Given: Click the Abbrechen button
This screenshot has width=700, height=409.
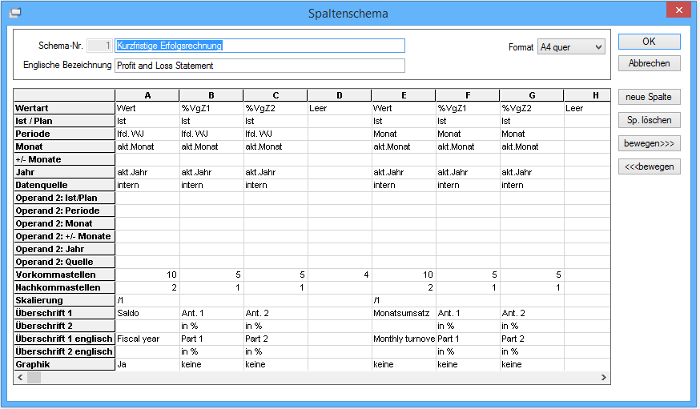Looking at the screenshot, I should tap(649, 63).
